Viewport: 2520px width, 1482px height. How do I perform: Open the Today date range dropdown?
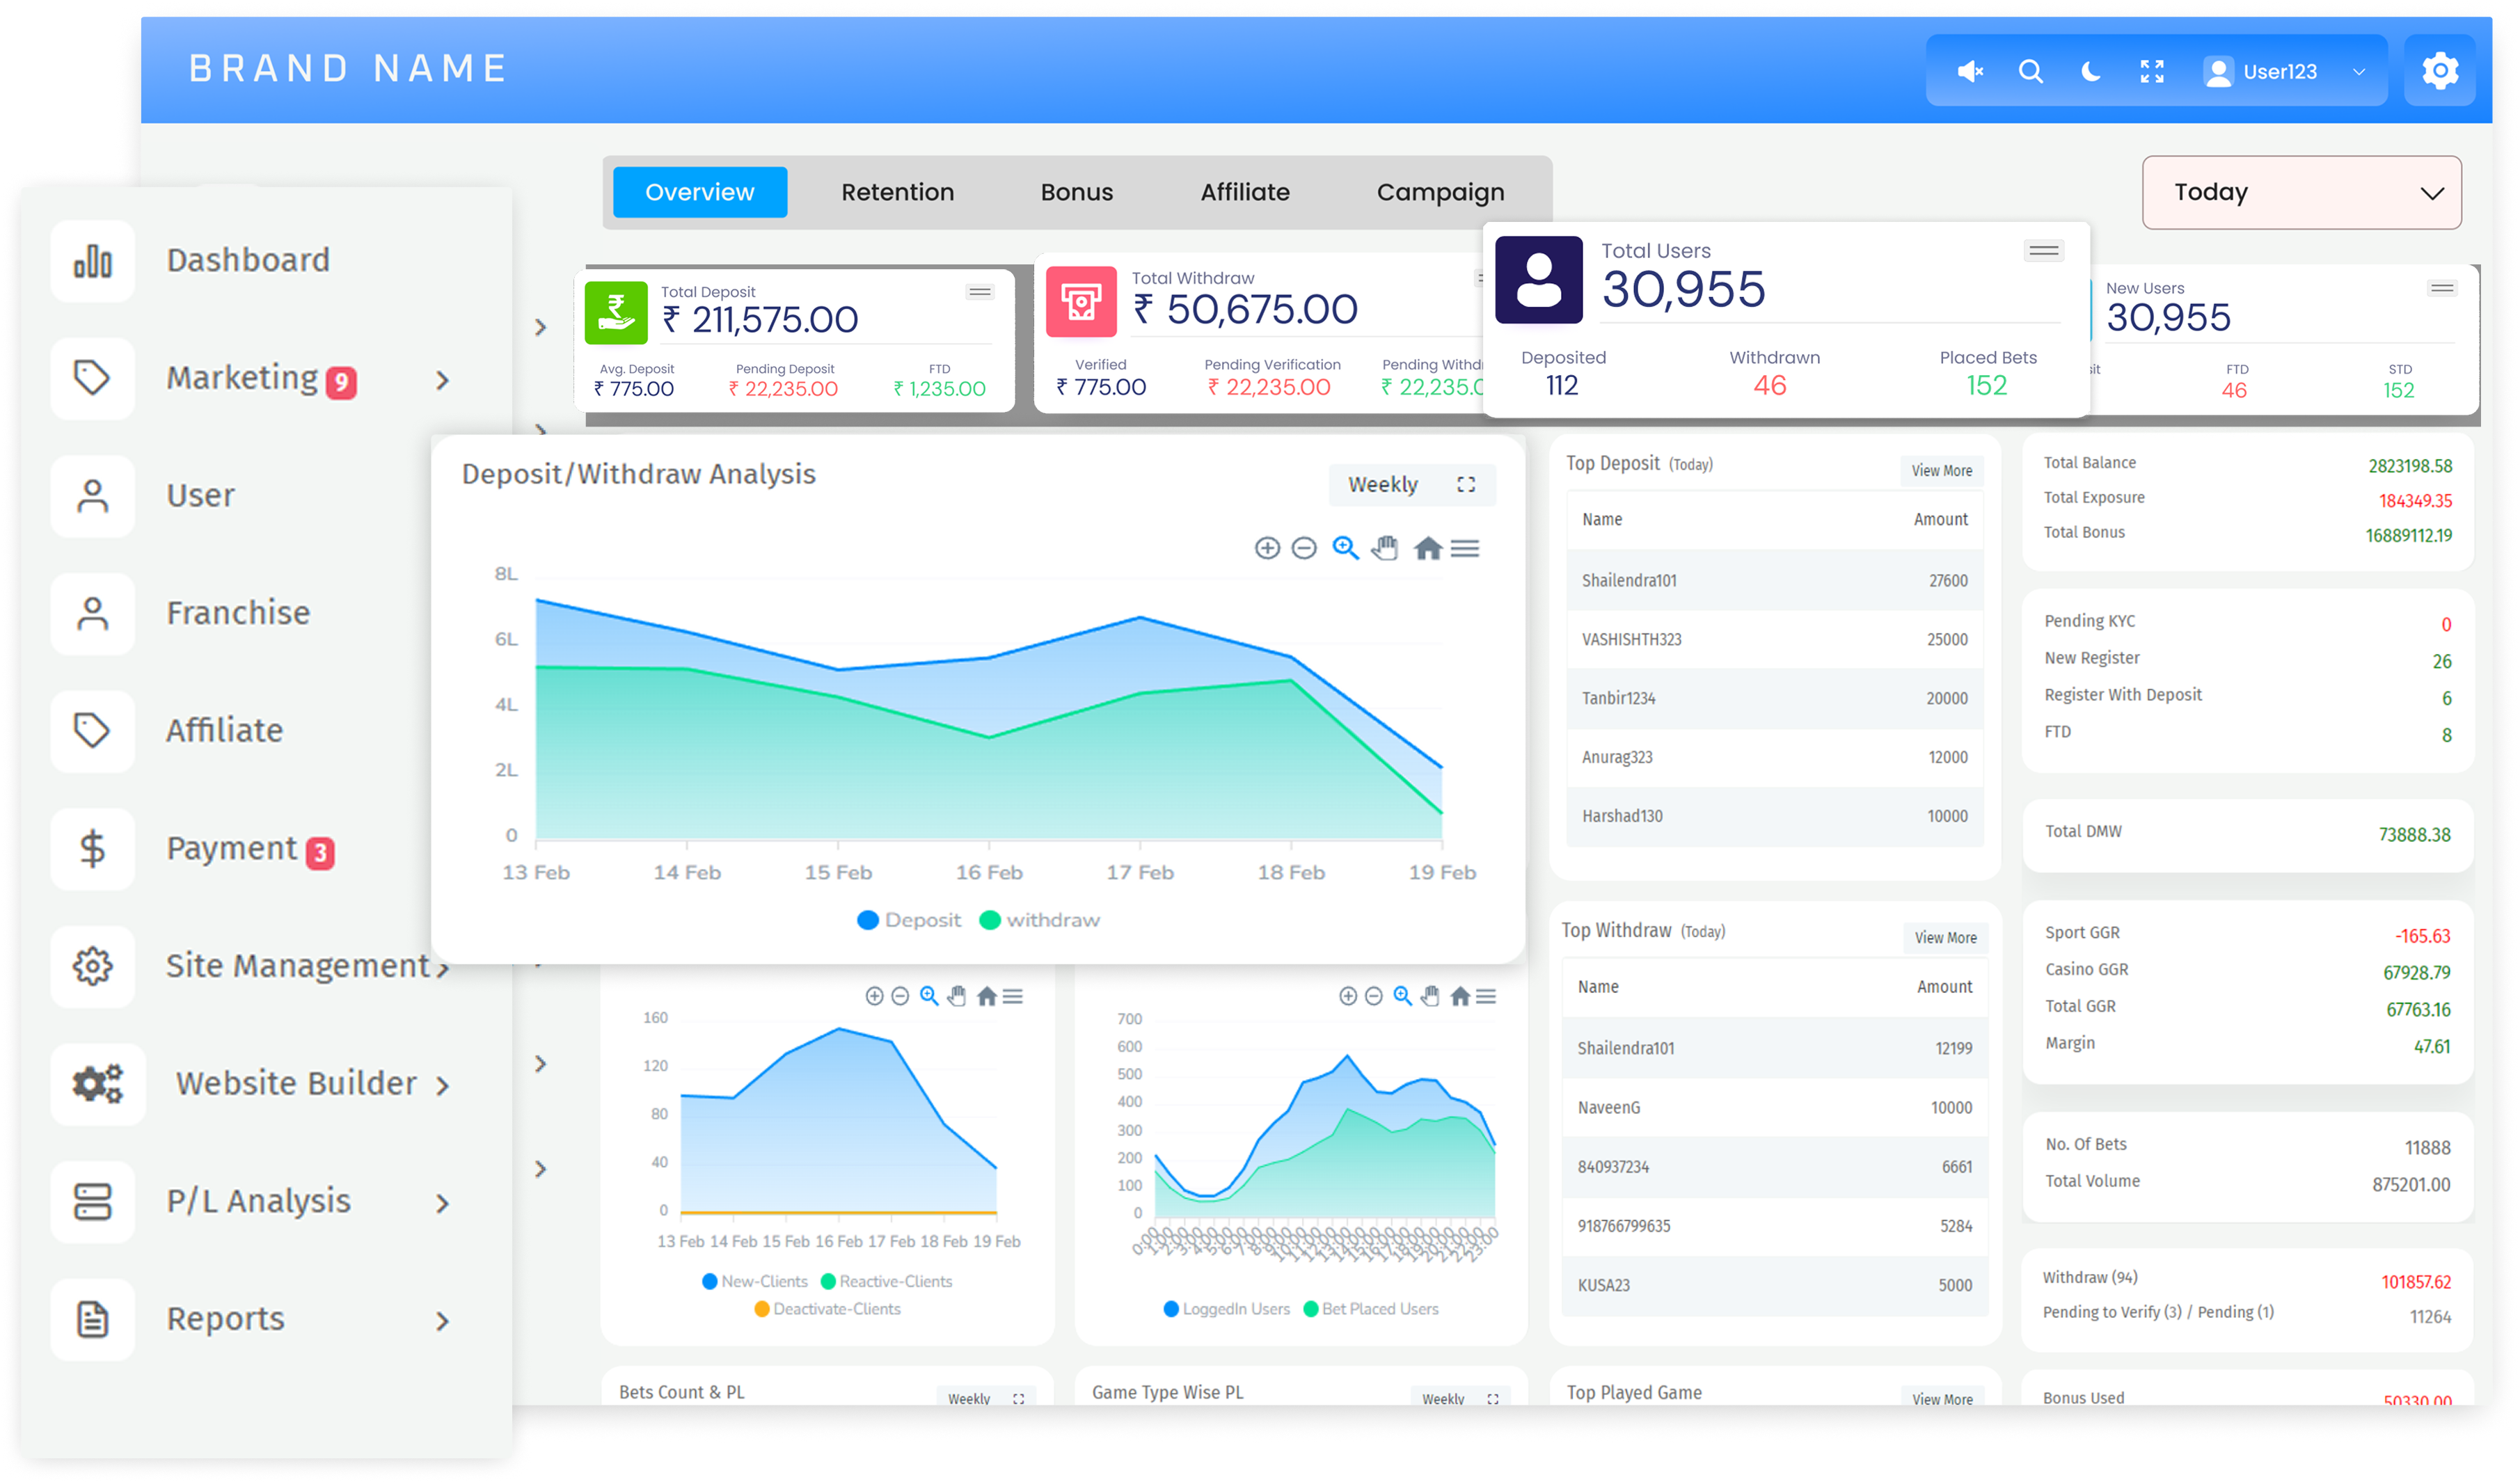(2301, 192)
